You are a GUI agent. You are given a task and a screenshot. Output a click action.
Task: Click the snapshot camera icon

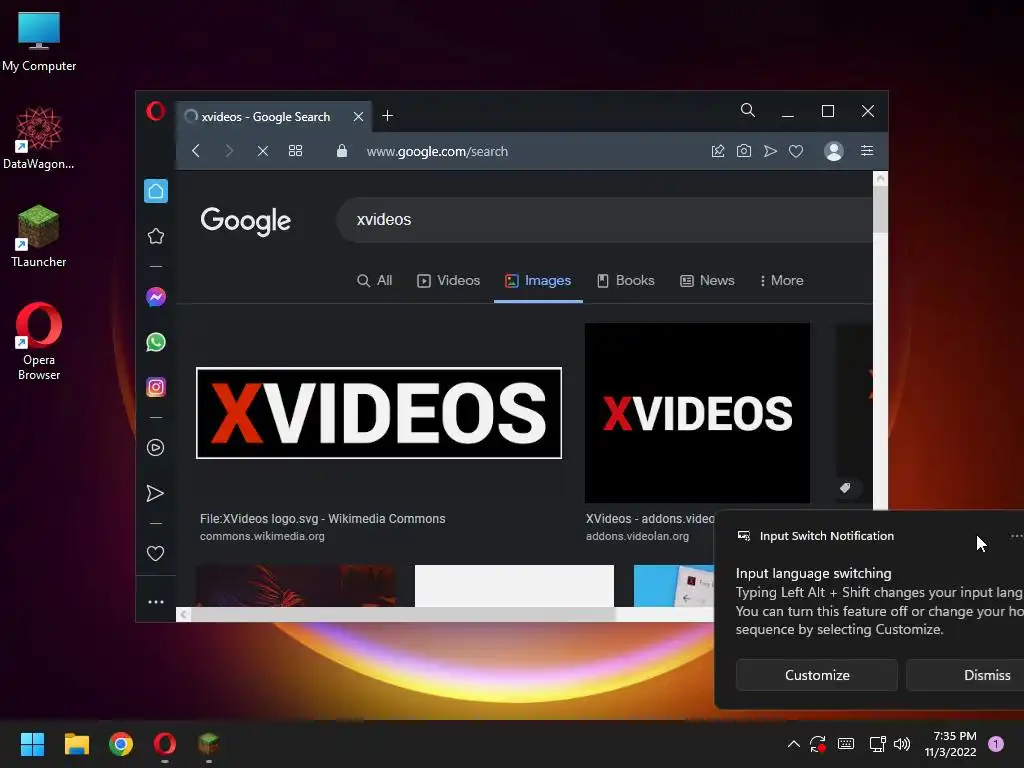[744, 151]
